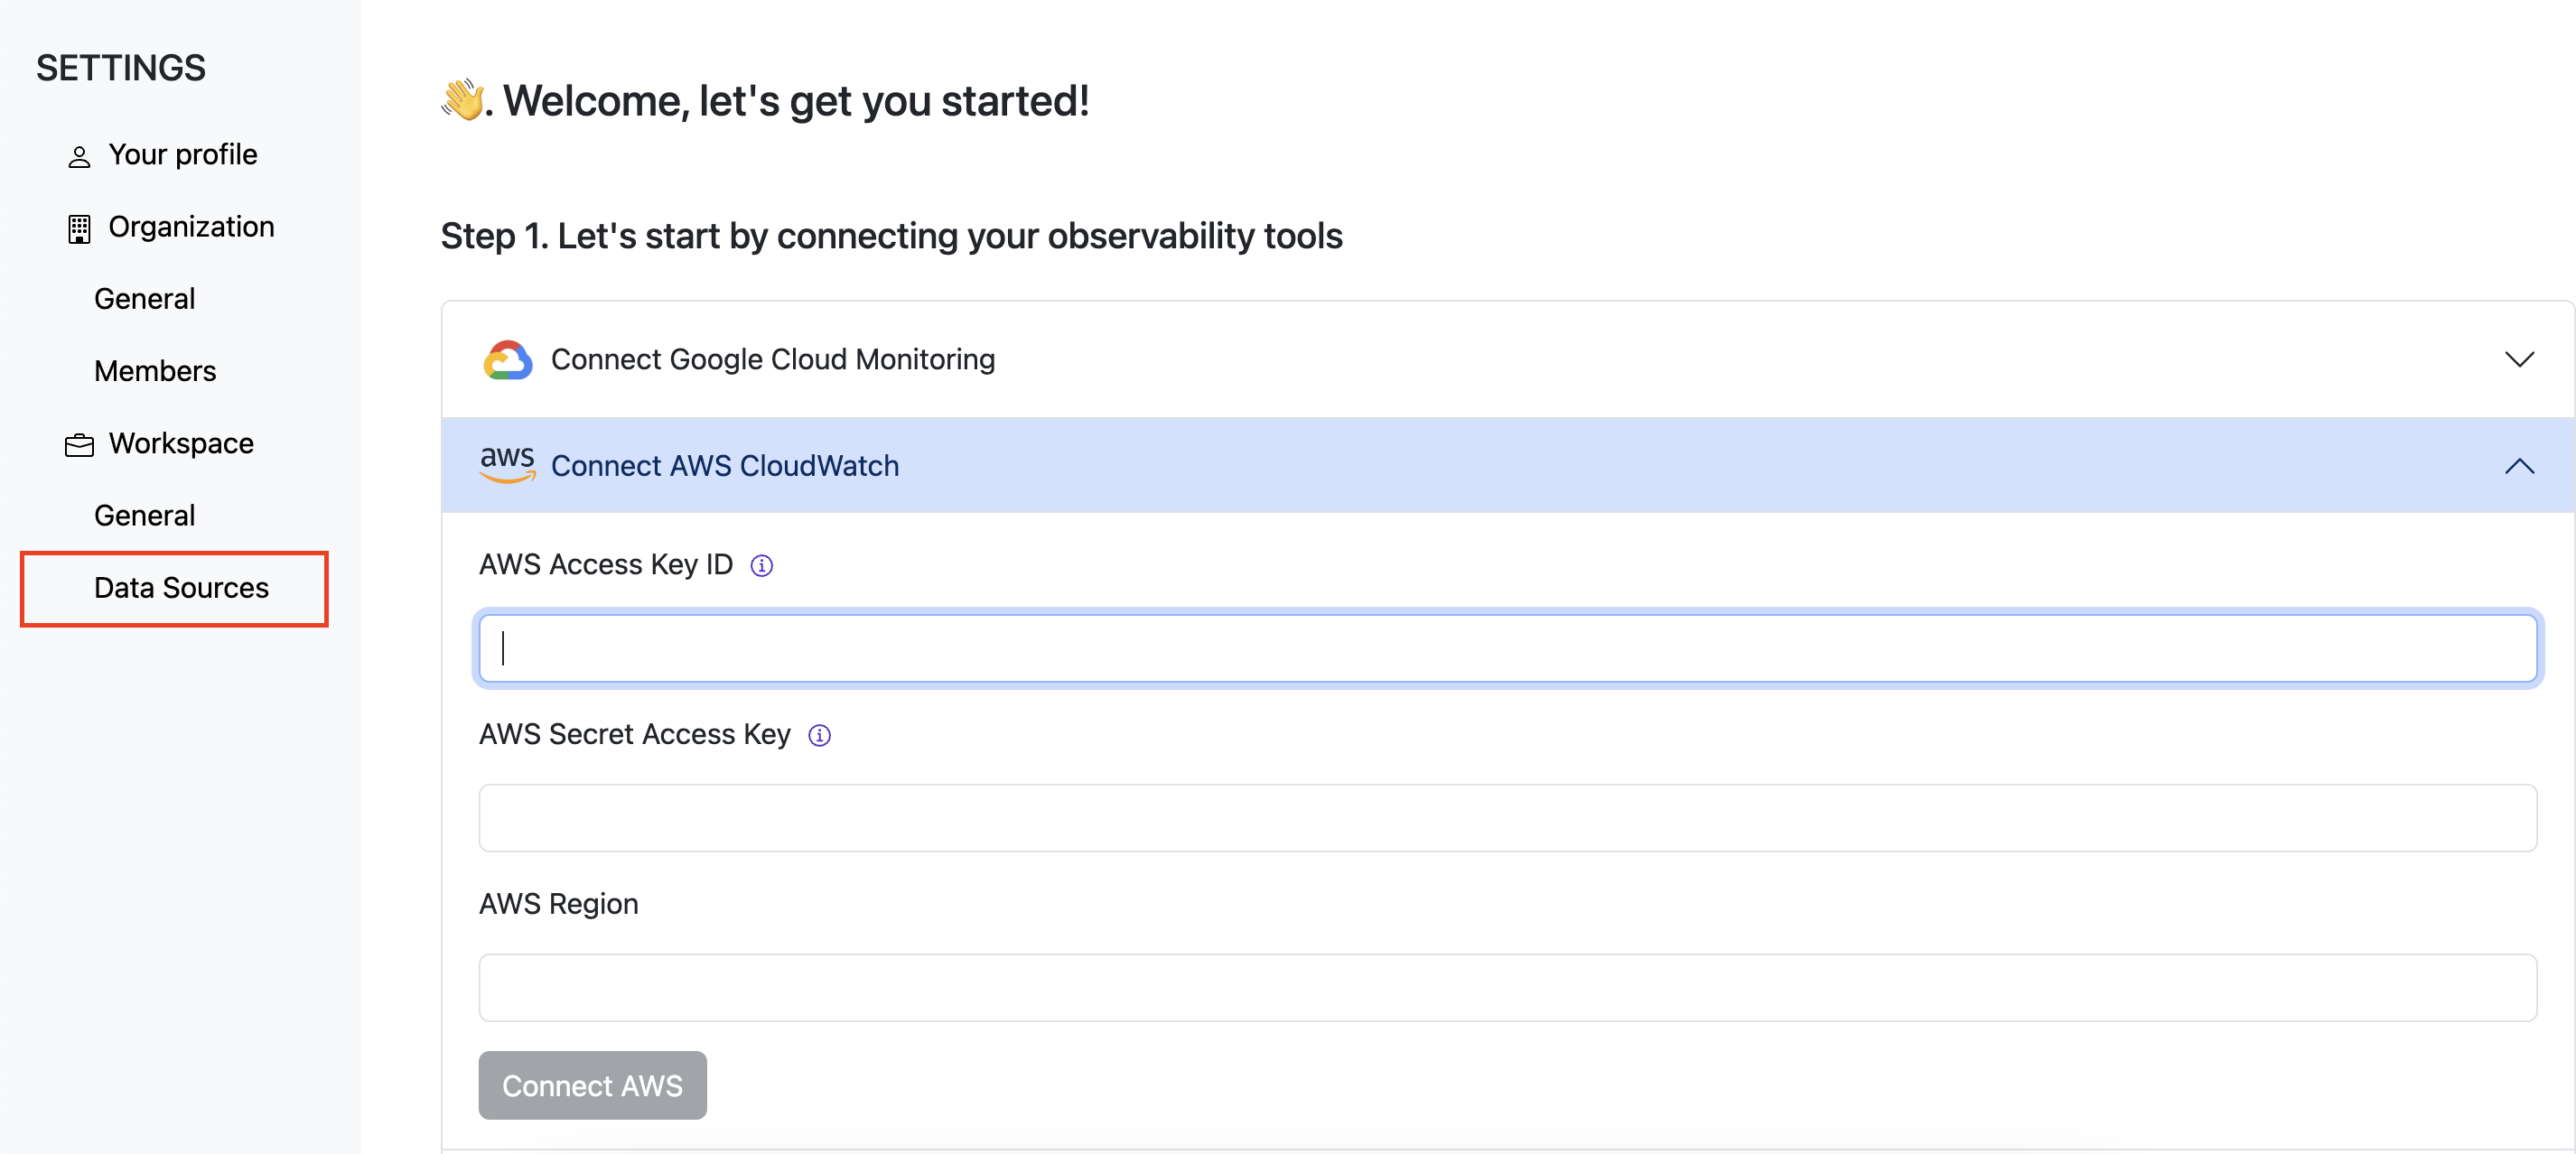This screenshot has width=2576, height=1154.
Task: Open Members under Organization
Action: tap(155, 372)
